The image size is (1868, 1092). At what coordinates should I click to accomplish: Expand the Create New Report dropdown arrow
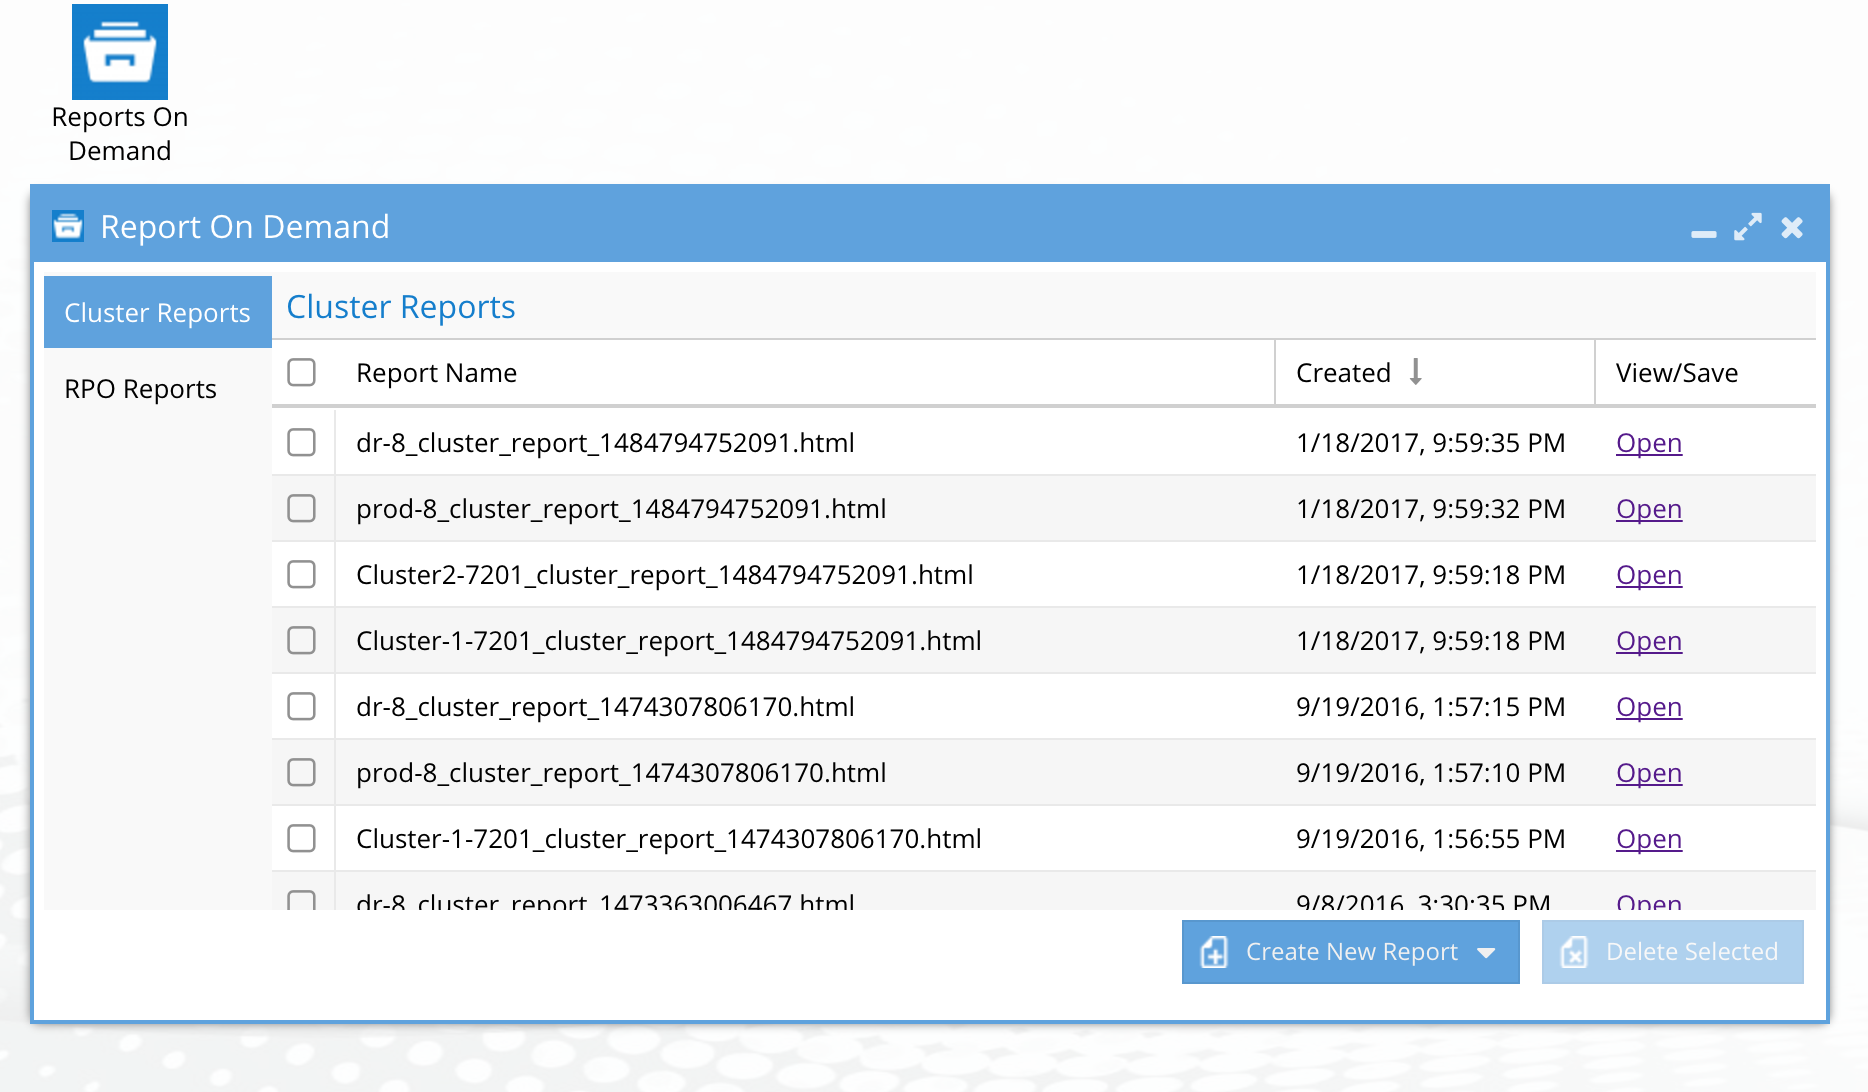click(x=1486, y=953)
